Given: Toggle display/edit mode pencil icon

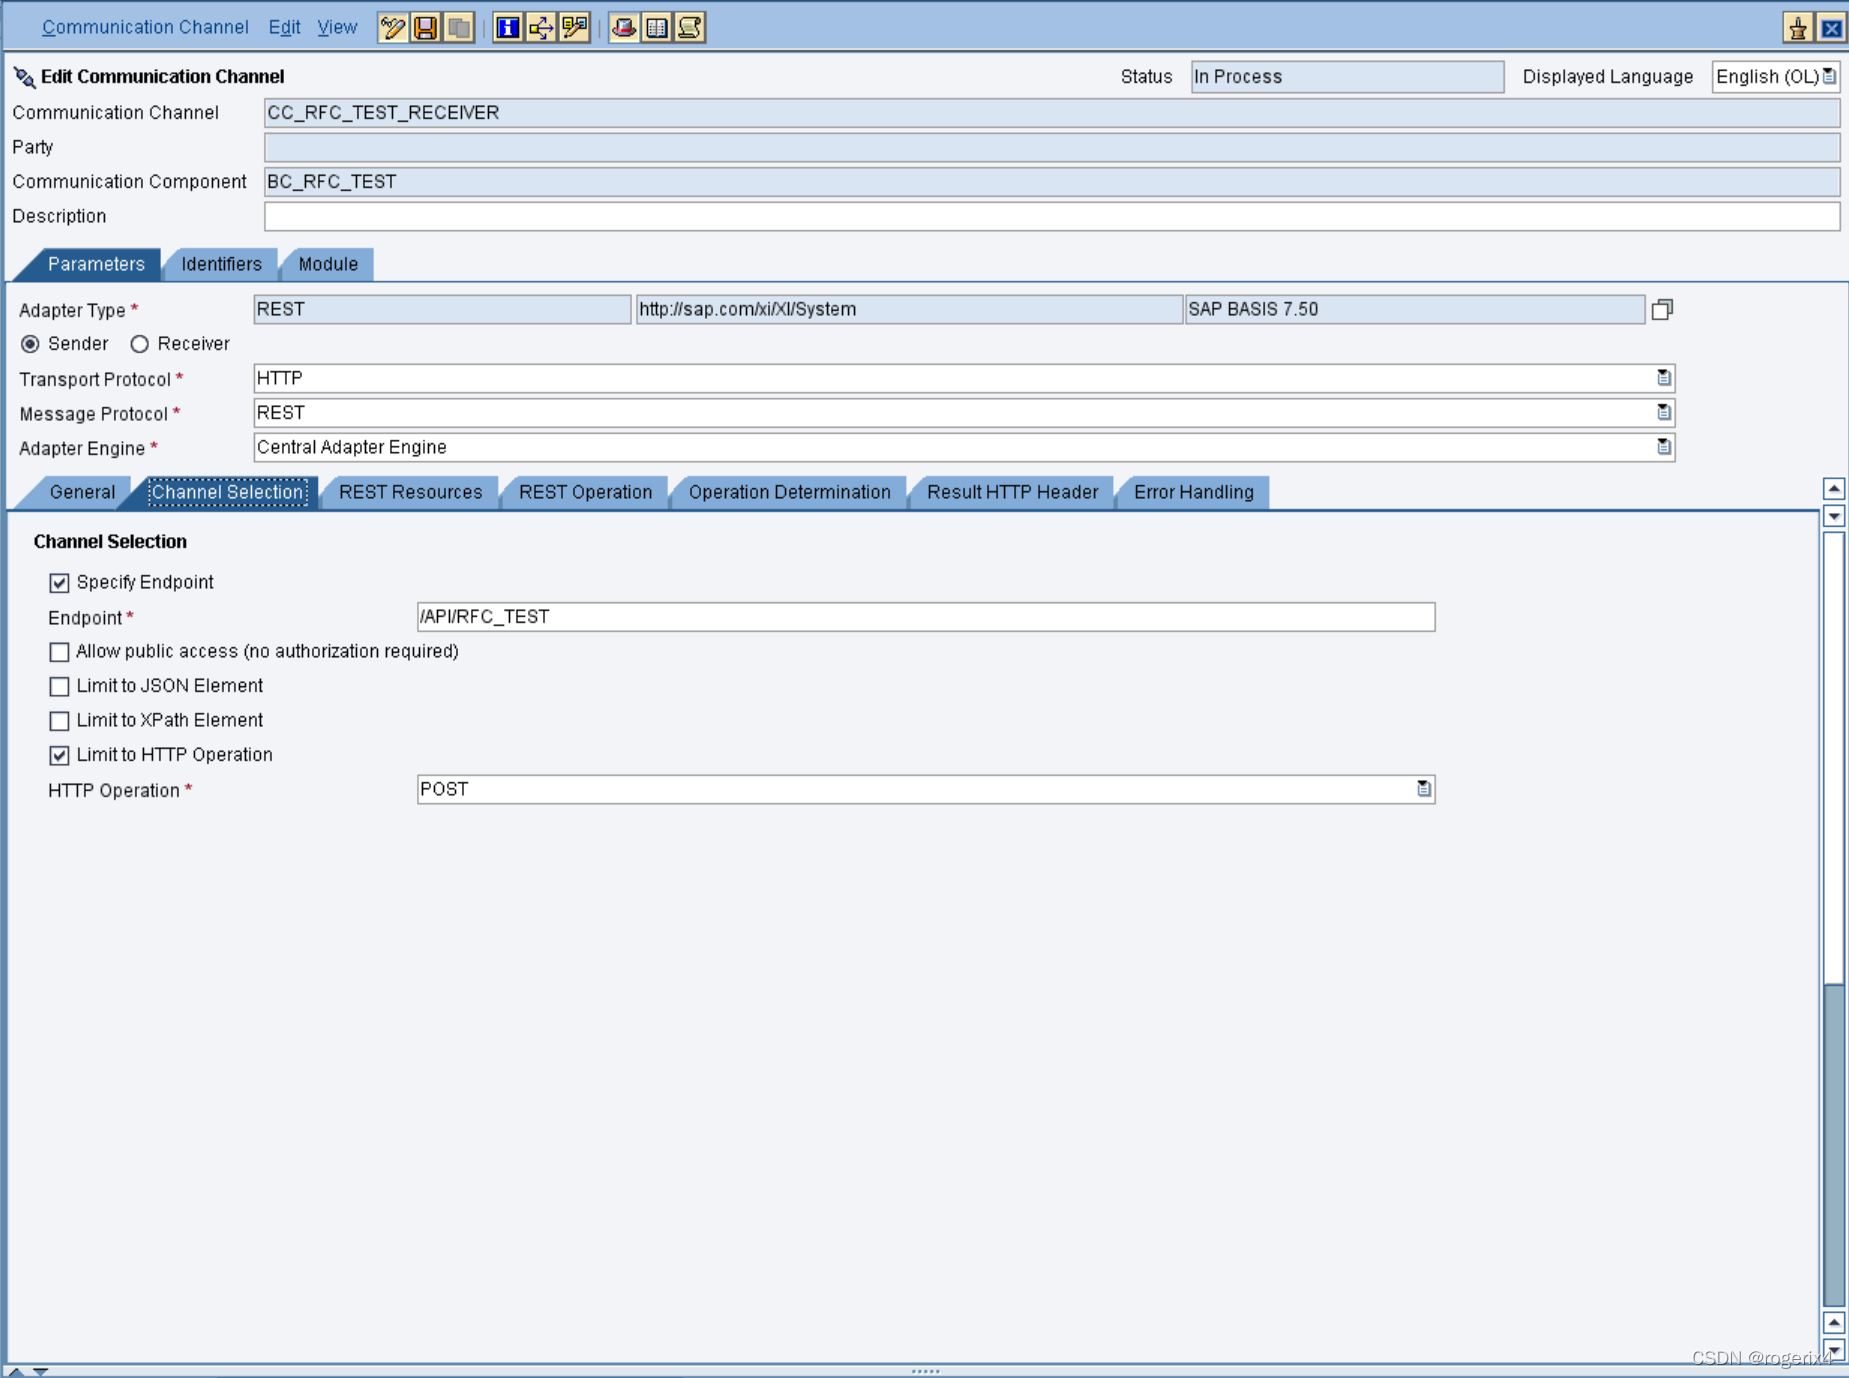Looking at the screenshot, I should [x=392, y=28].
